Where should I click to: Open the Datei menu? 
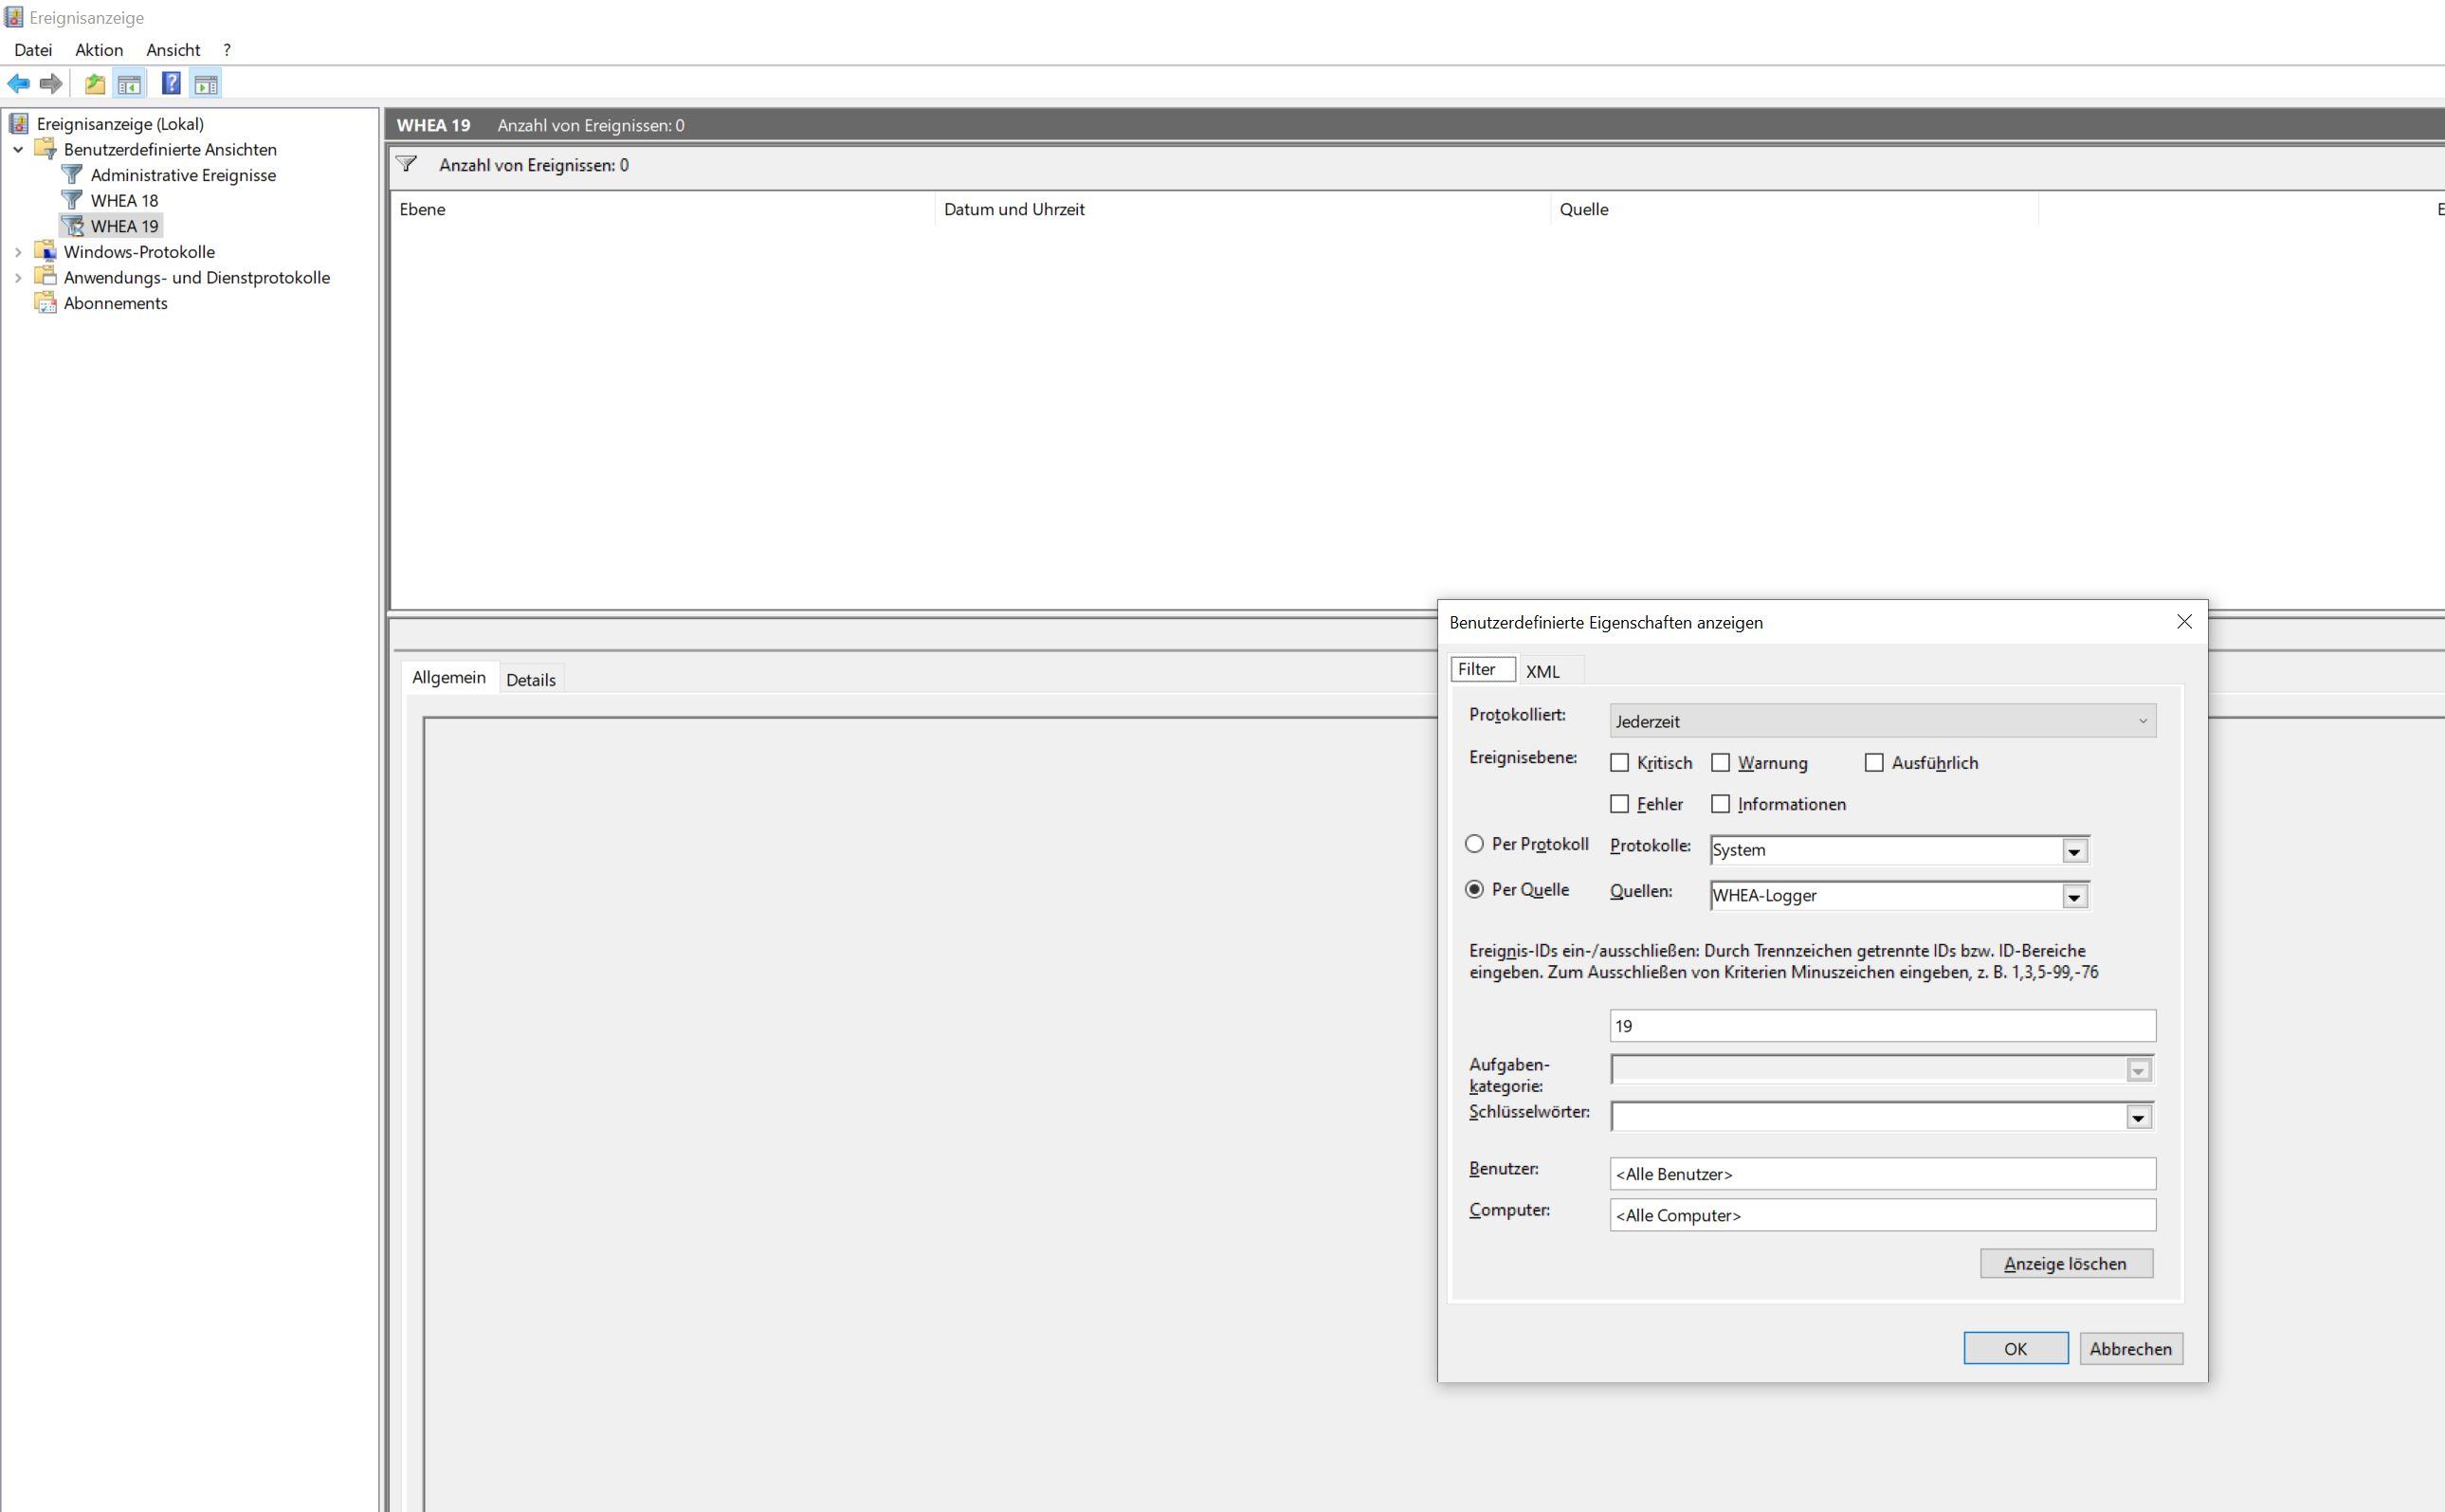click(33, 50)
